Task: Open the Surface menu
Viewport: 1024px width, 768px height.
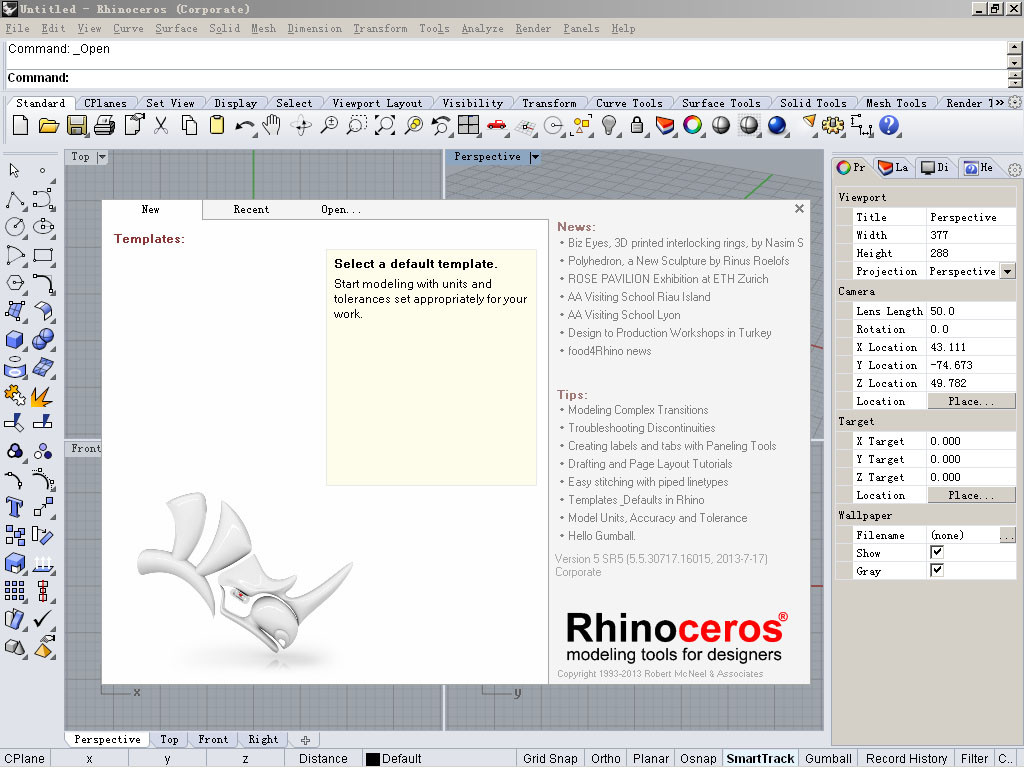Action: (176, 29)
